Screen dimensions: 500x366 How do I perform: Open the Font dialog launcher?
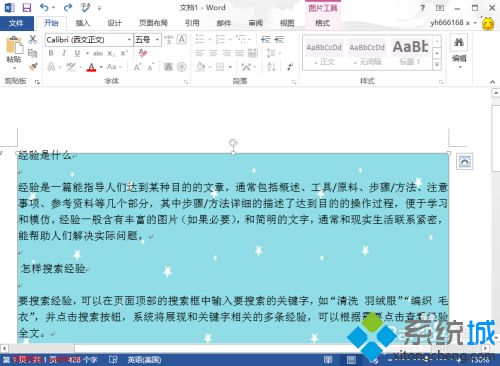click(x=186, y=82)
